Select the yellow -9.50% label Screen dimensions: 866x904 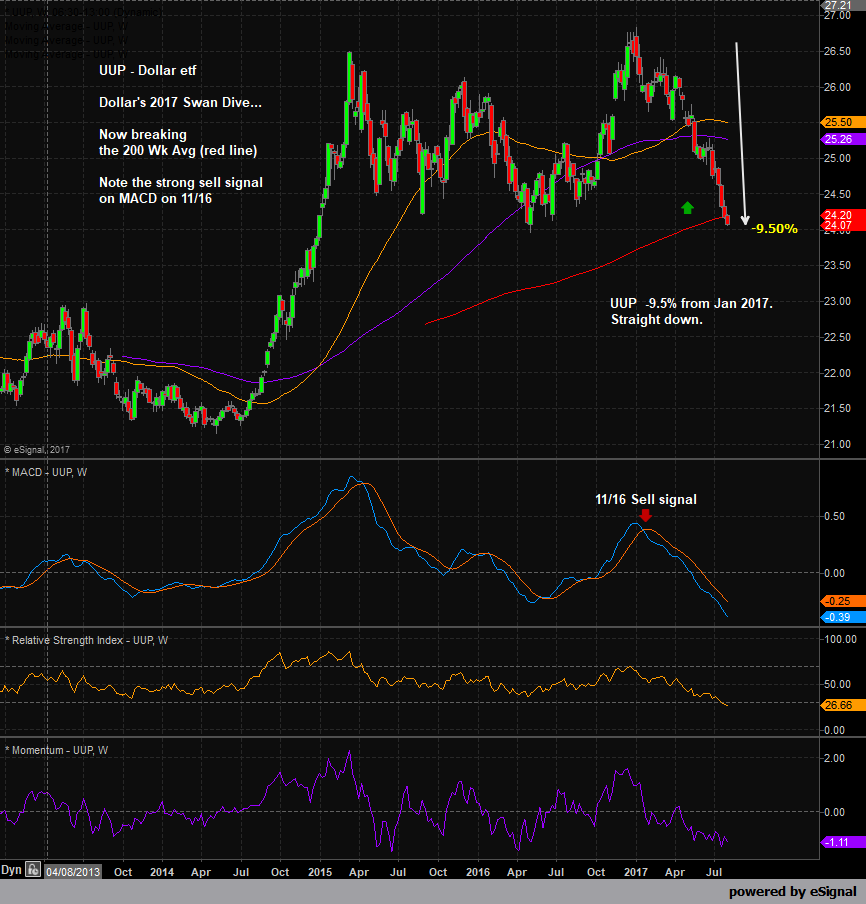tap(774, 229)
